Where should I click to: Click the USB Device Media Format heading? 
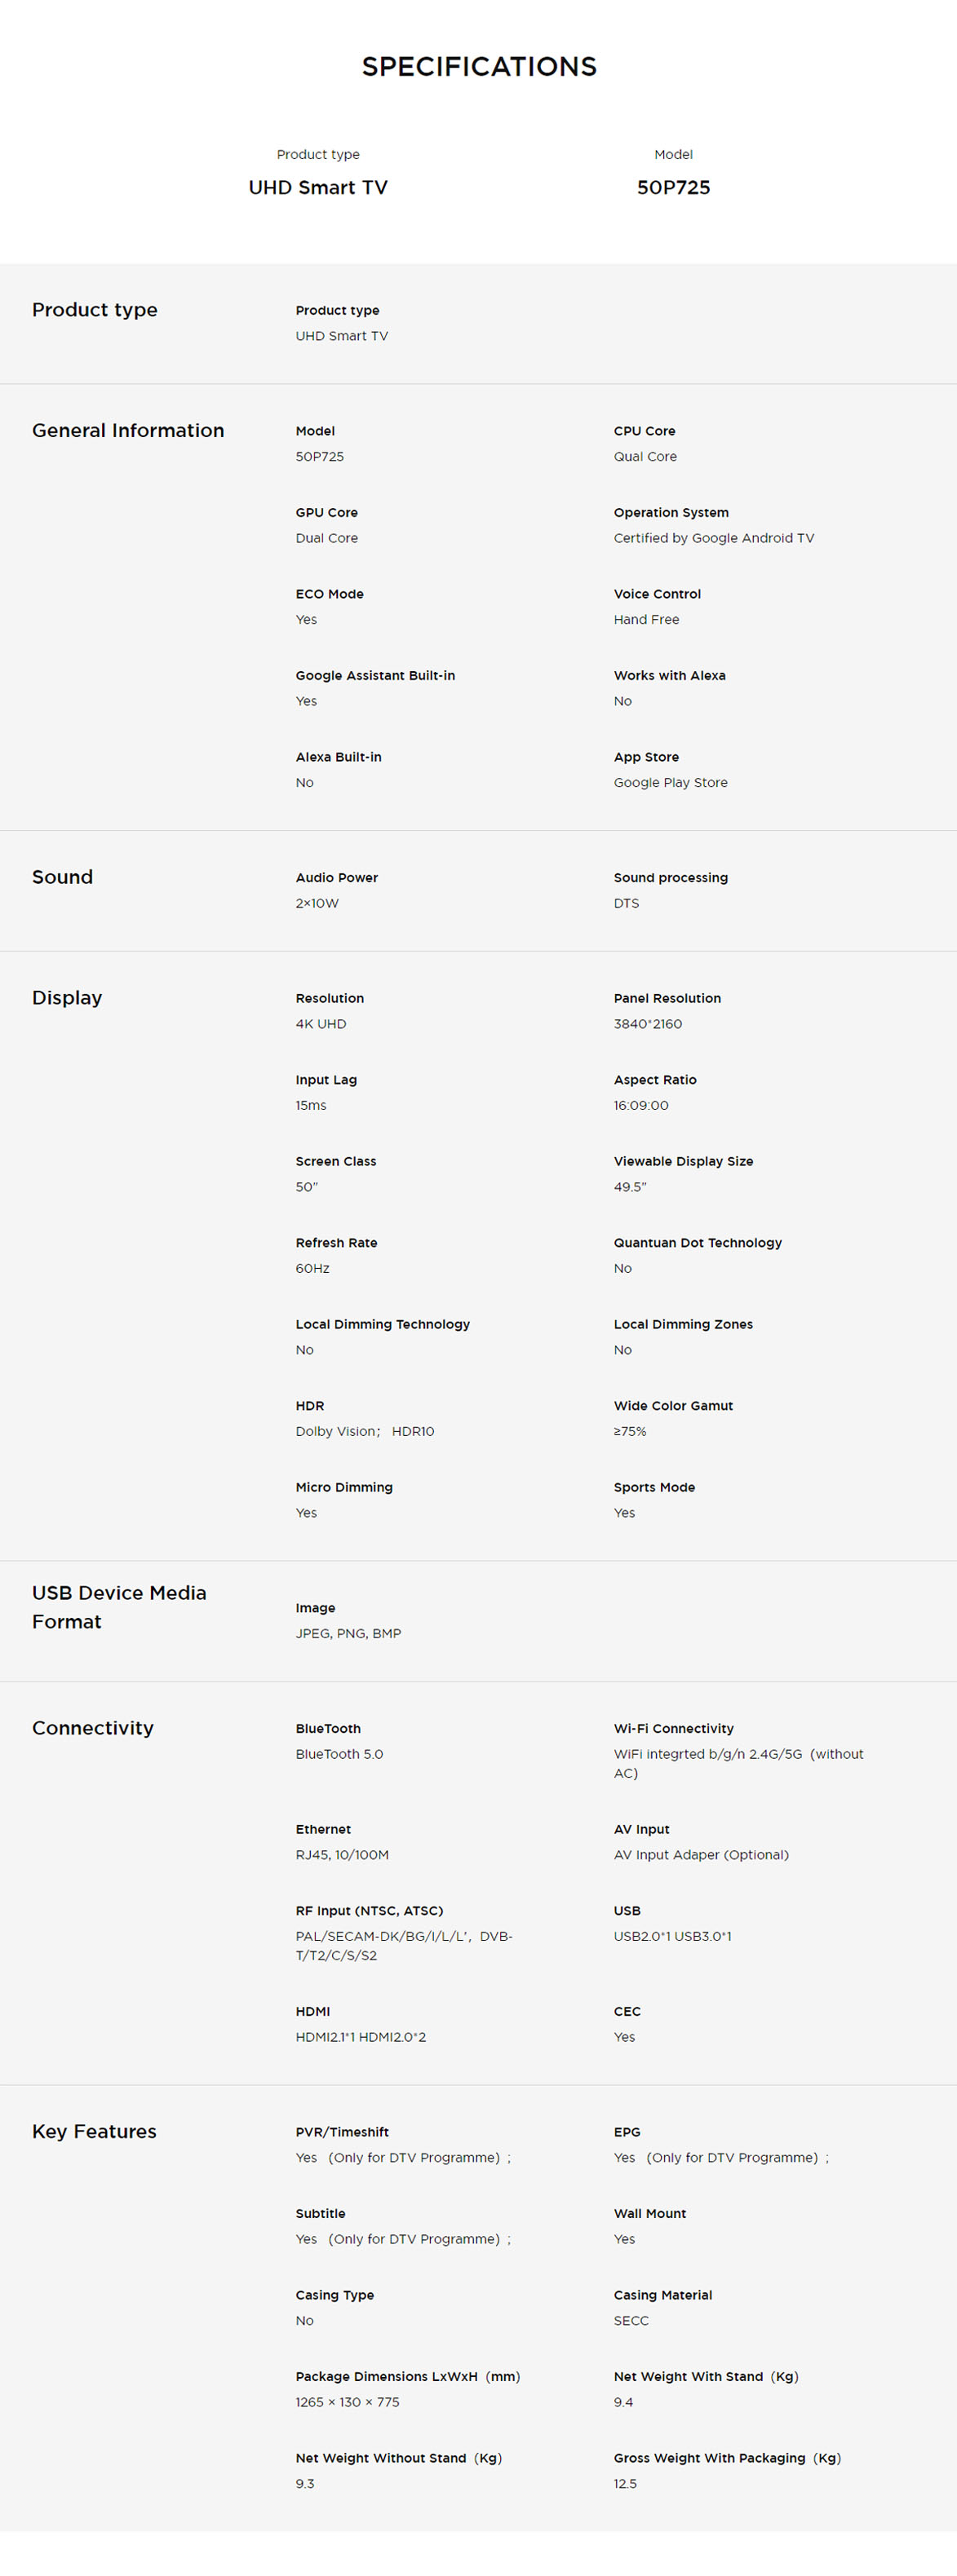(119, 1607)
